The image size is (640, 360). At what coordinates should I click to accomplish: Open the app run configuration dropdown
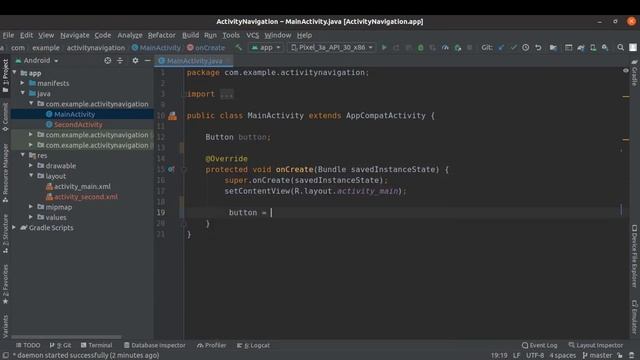266,48
